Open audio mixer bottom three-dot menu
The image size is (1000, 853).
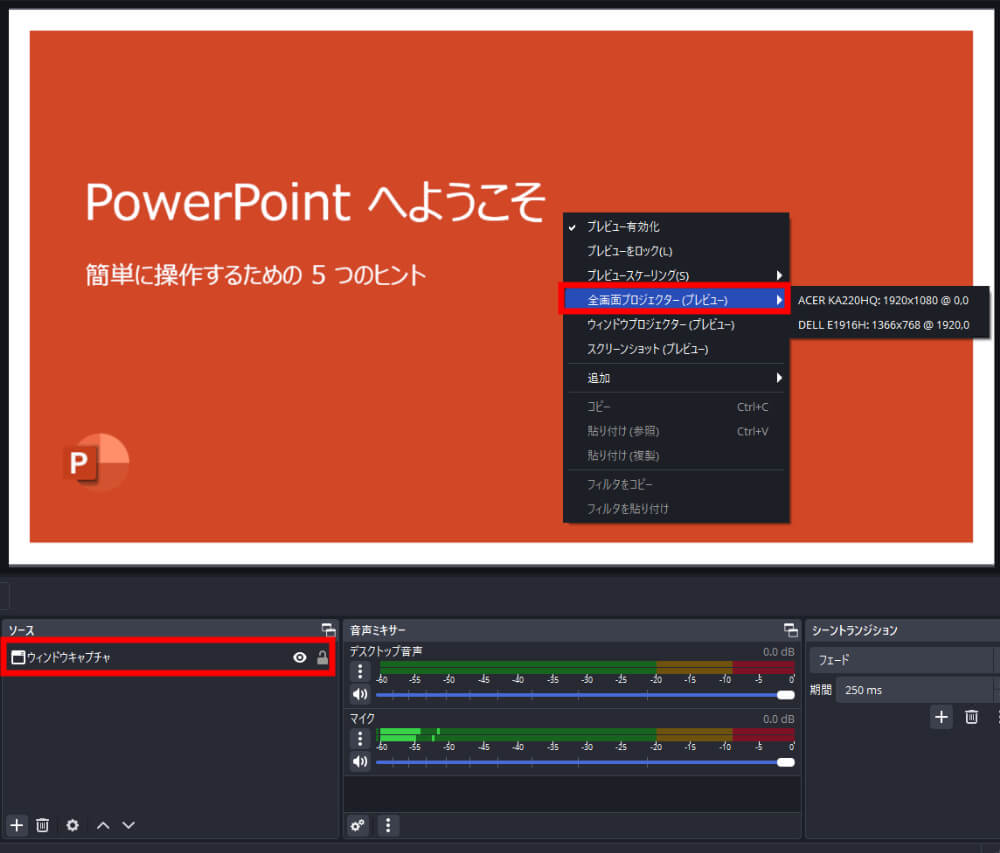click(388, 826)
